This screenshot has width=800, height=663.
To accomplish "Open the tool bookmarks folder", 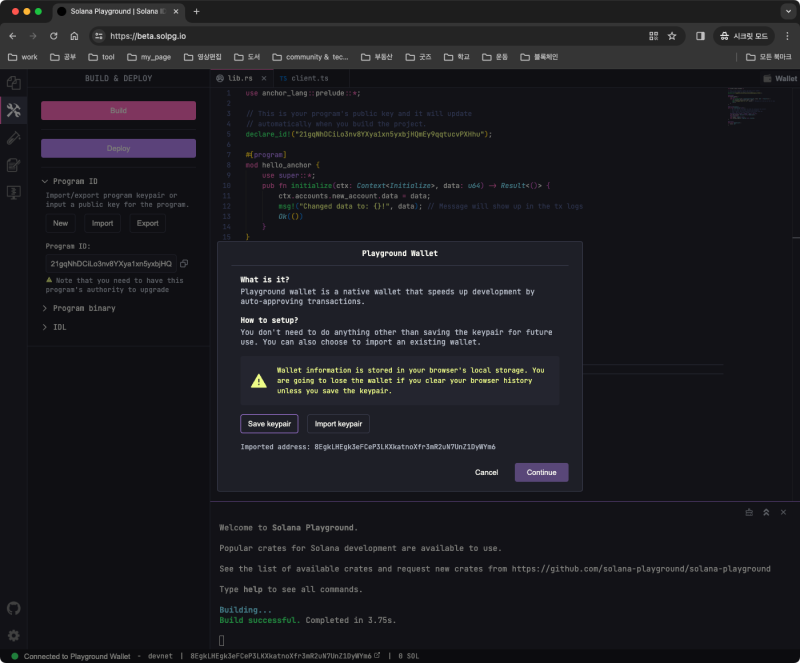I will pos(102,57).
